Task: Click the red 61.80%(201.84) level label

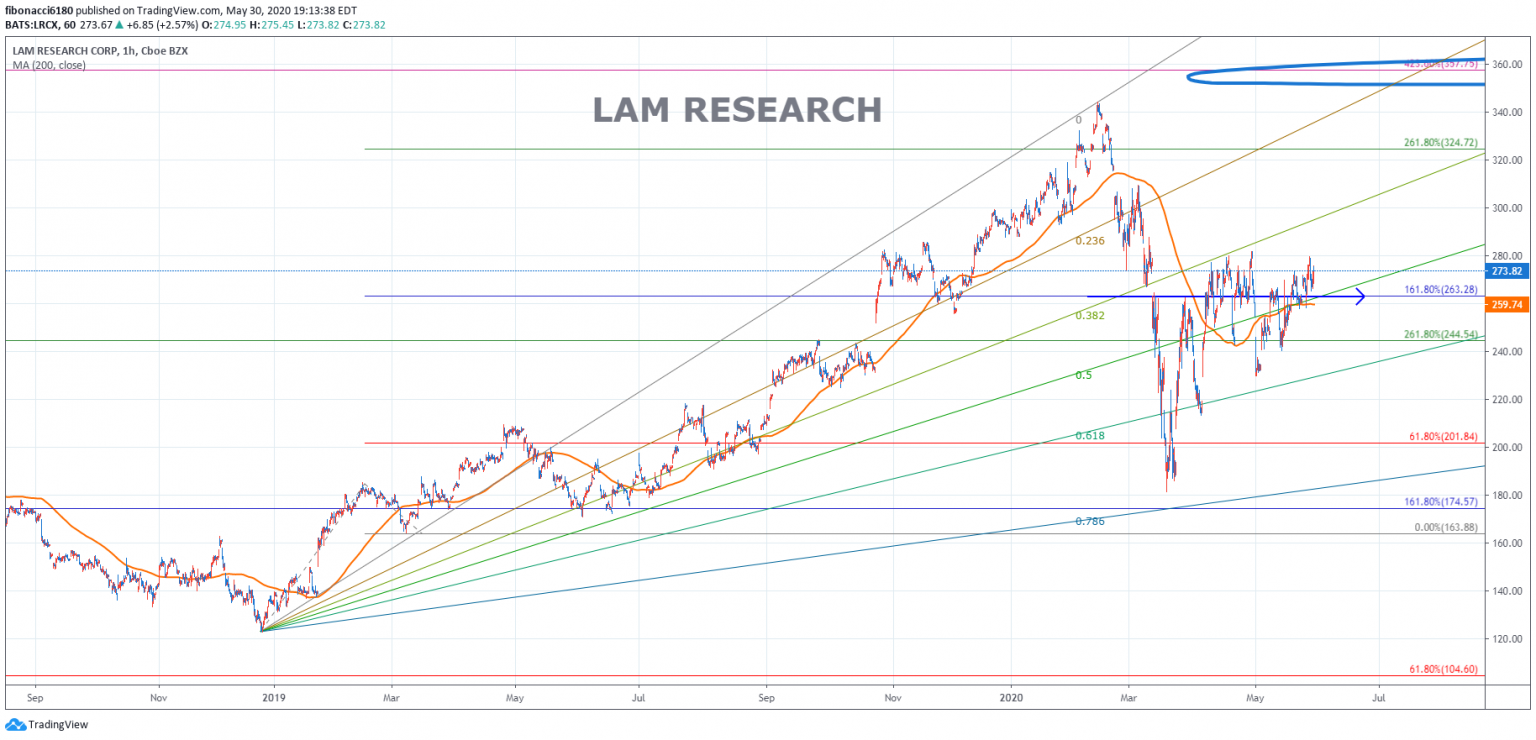Action: click(x=1445, y=436)
